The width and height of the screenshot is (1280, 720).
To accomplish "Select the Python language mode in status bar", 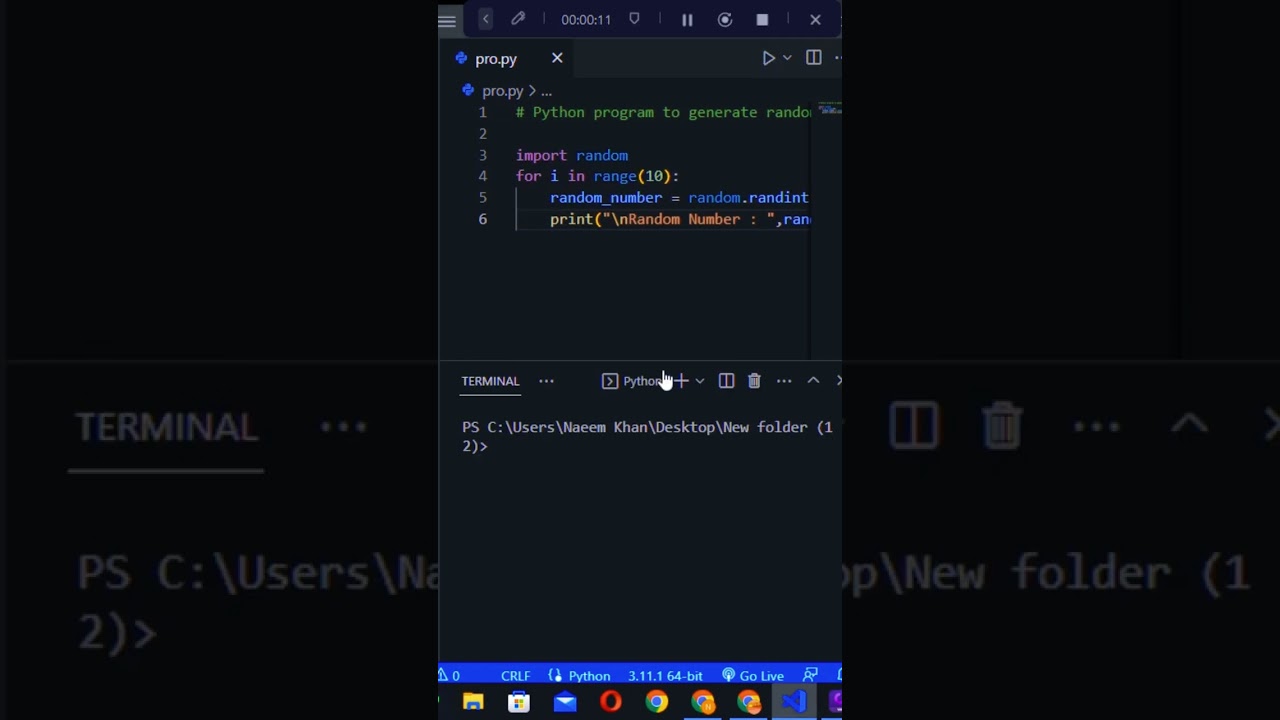I will tap(581, 676).
